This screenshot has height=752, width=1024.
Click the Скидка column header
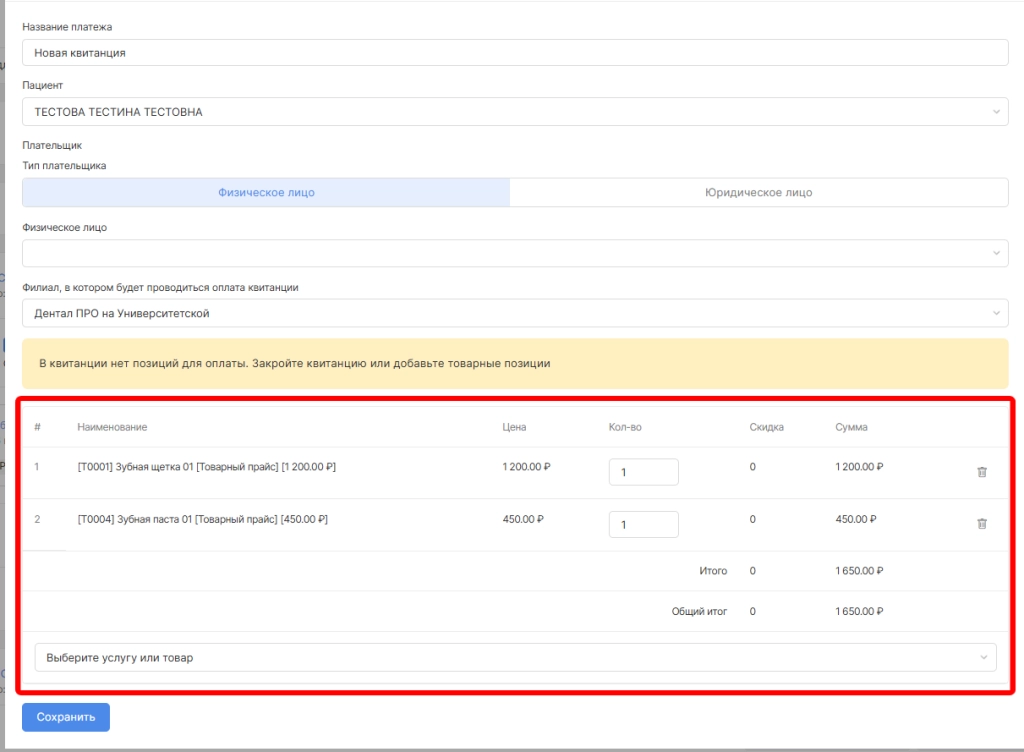pos(766,427)
